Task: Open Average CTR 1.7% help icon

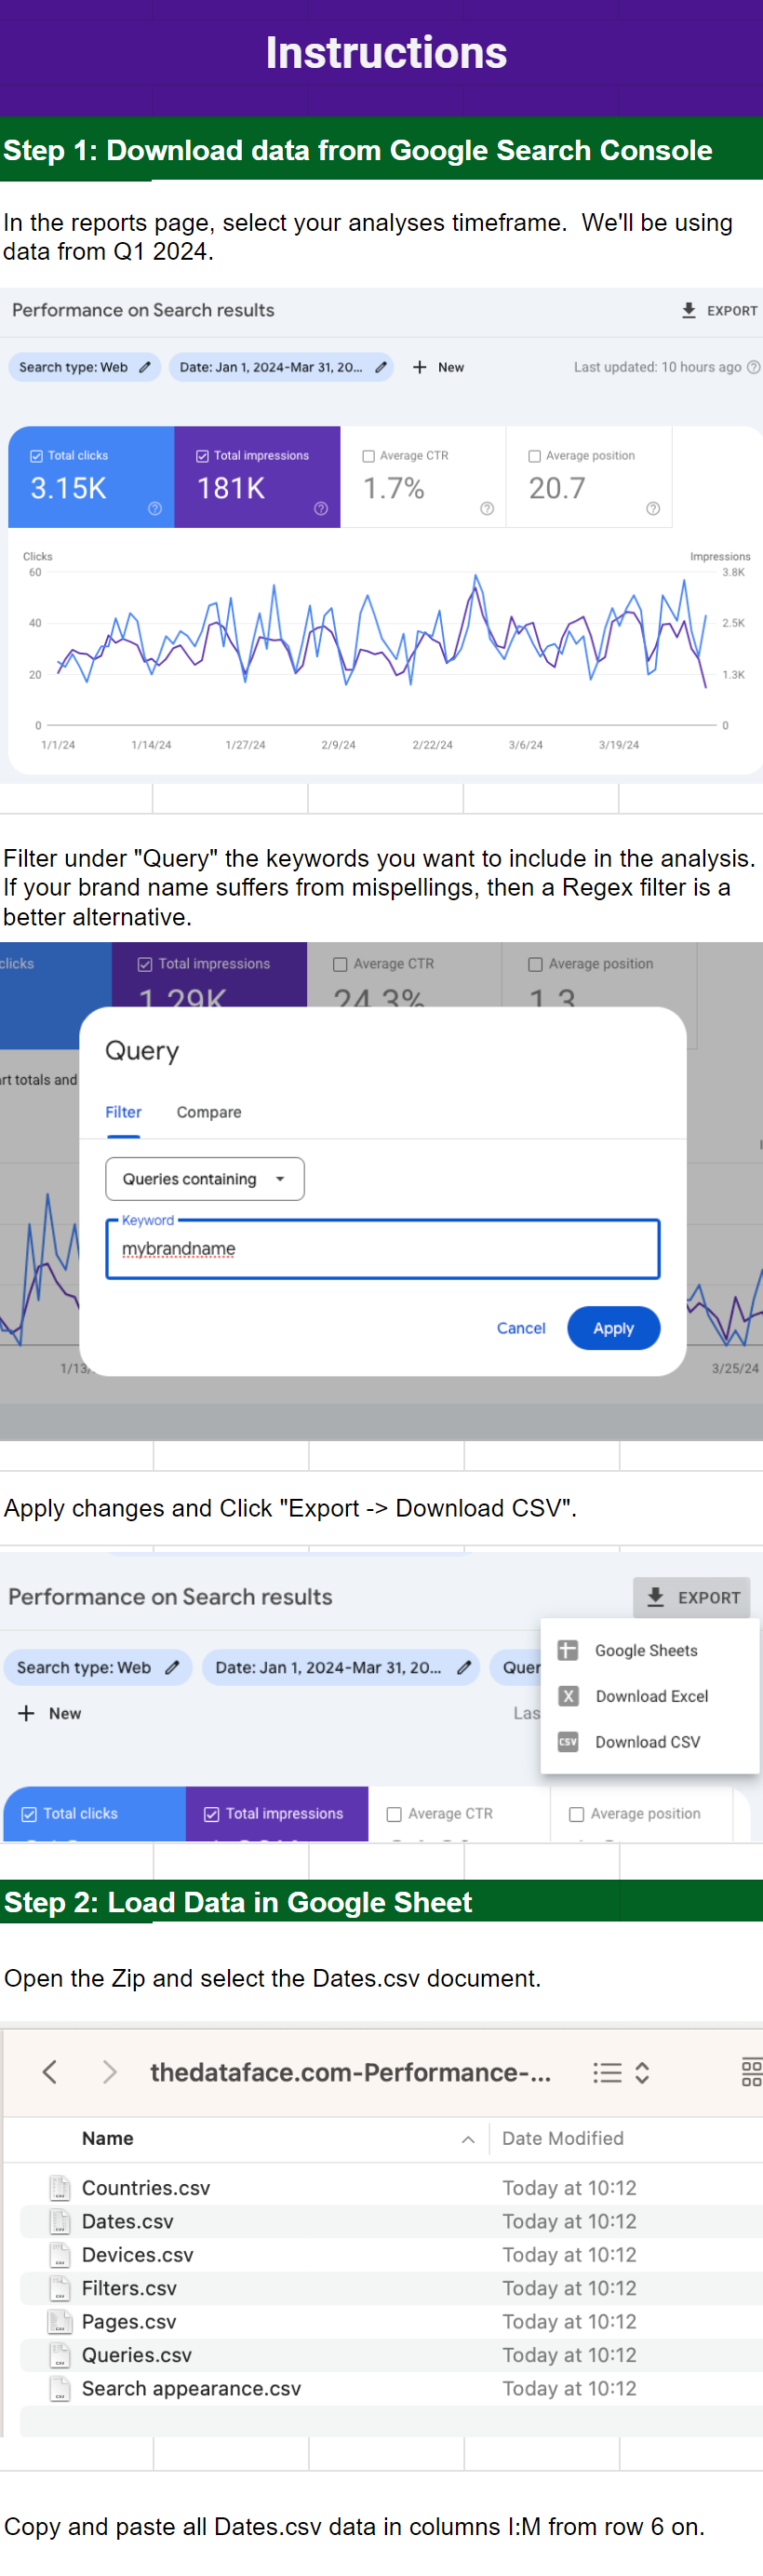Action: (487, 508)
